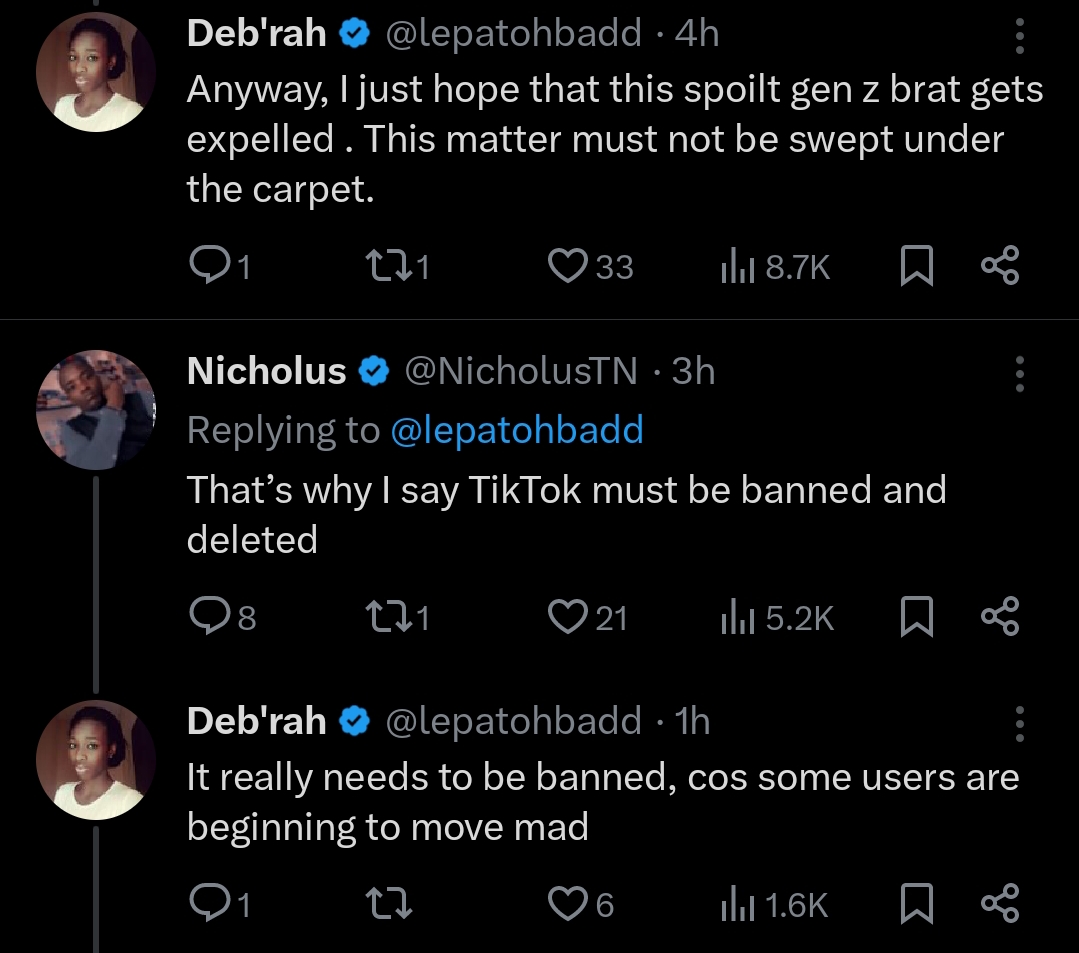Open the Nicholus display name link
Screen dimensions: 1079x953
click(x=266, y=371)
